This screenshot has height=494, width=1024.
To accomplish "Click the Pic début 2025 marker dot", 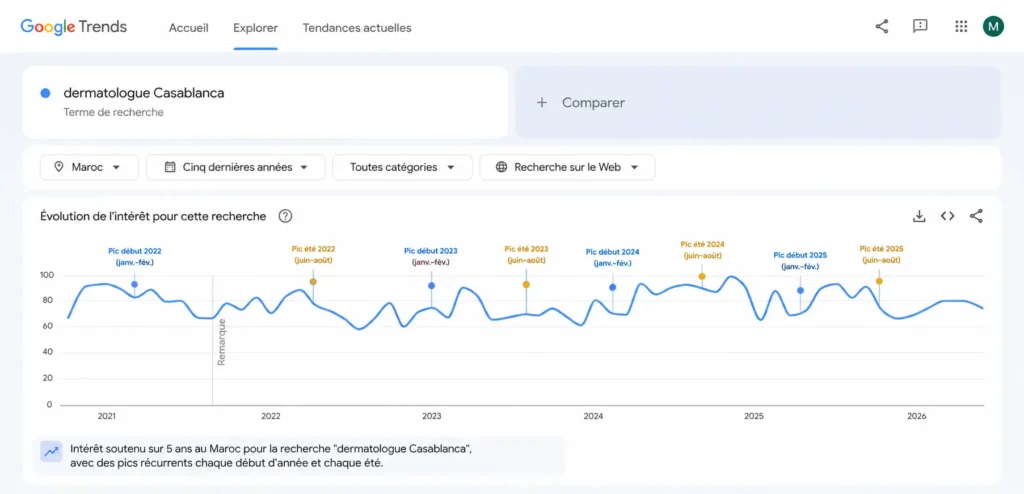I will [800, 290].
